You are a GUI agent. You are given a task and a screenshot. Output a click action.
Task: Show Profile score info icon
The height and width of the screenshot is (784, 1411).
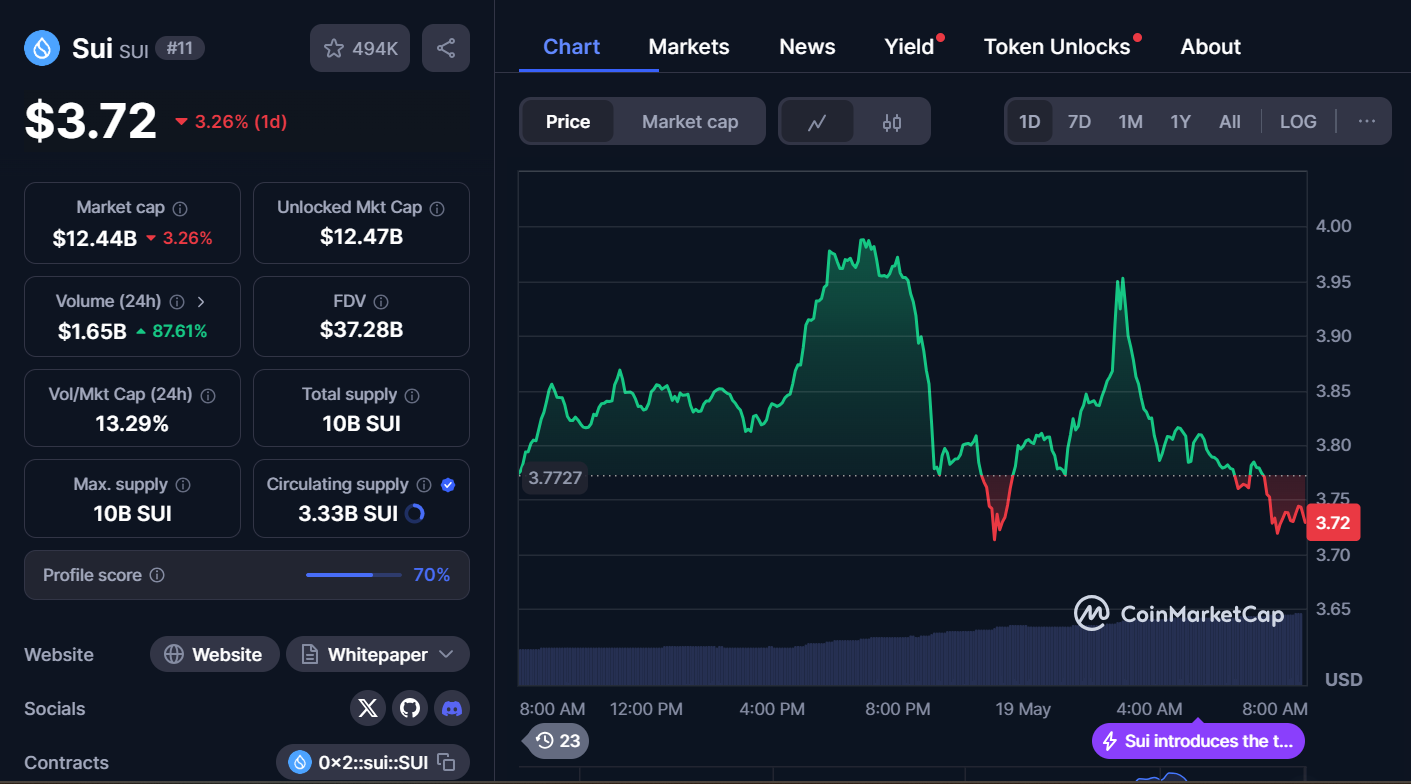click(157, 575)
